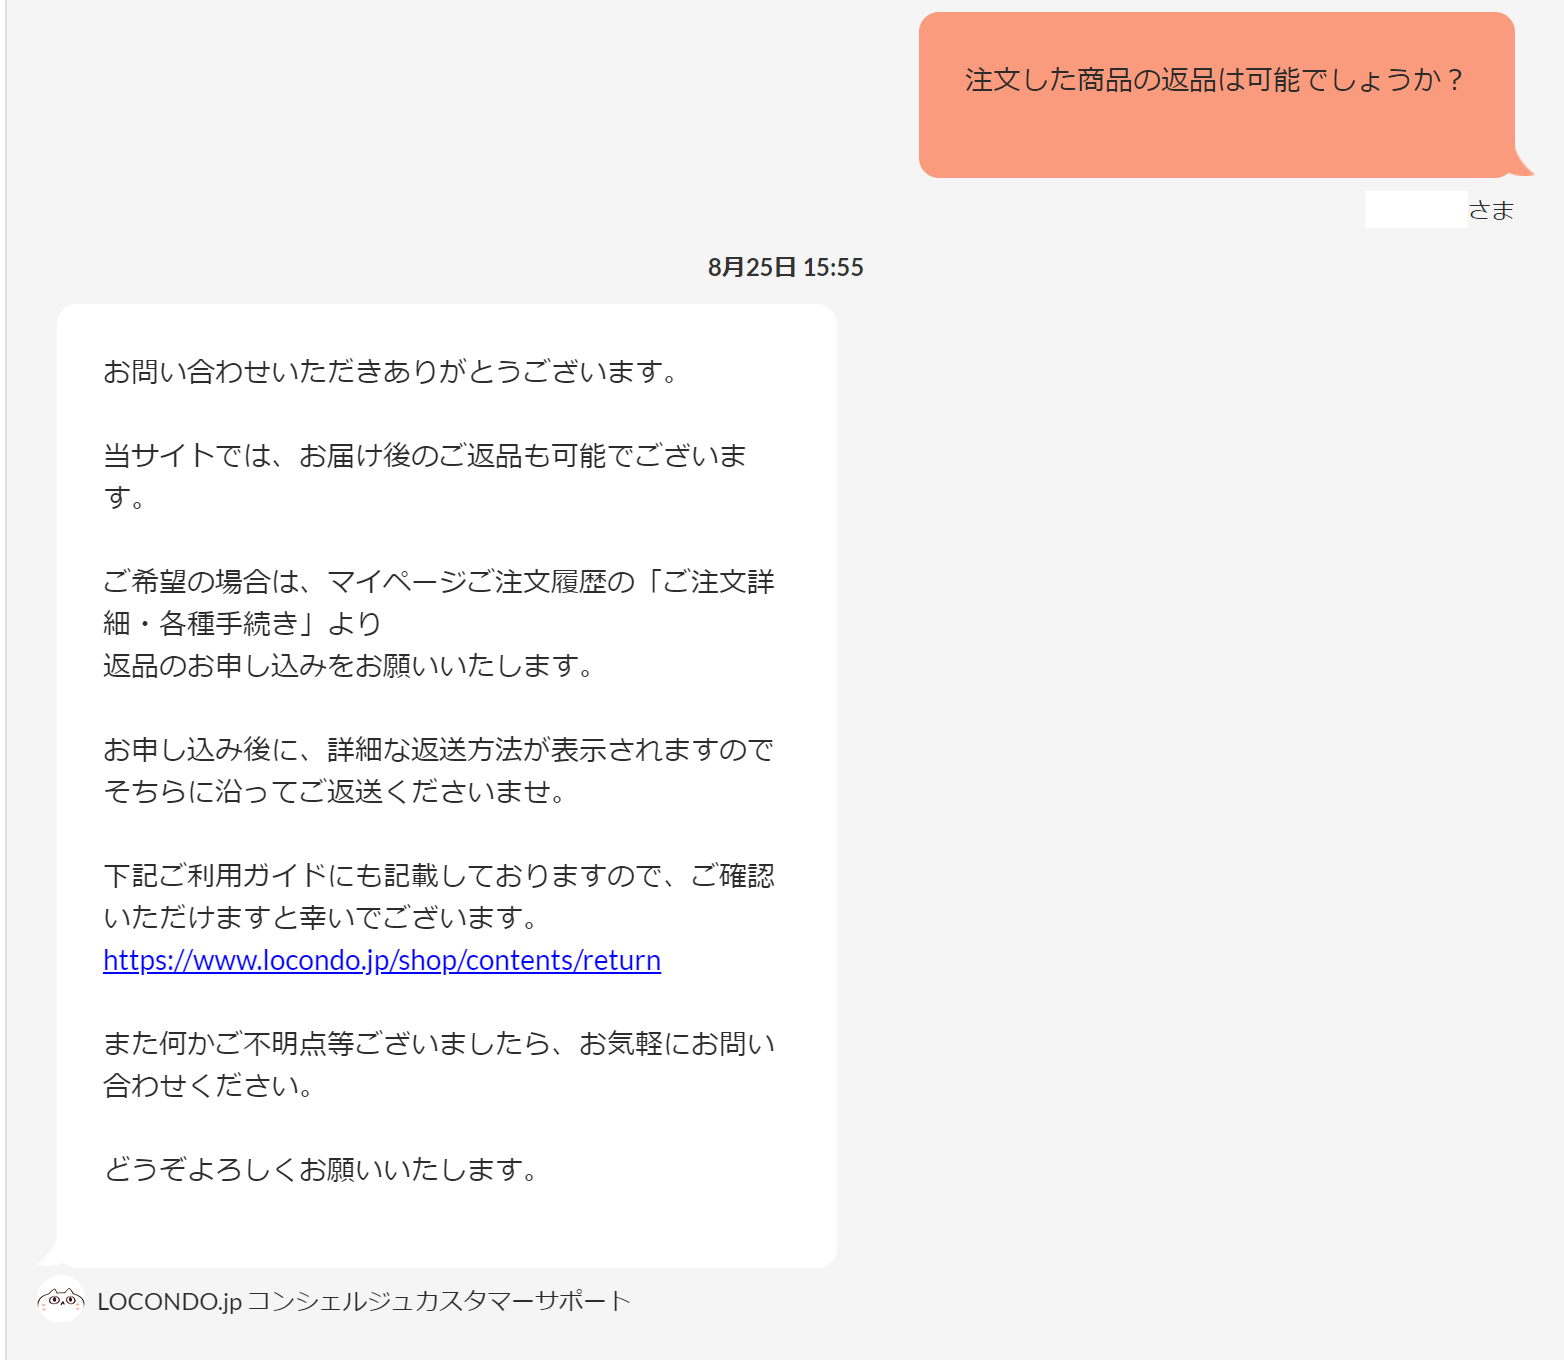The height and width of the screenshot is (1360, 1564).
Task: Click the どうぞよろしくお願いいたします closing line
Action: (322, 1170)
